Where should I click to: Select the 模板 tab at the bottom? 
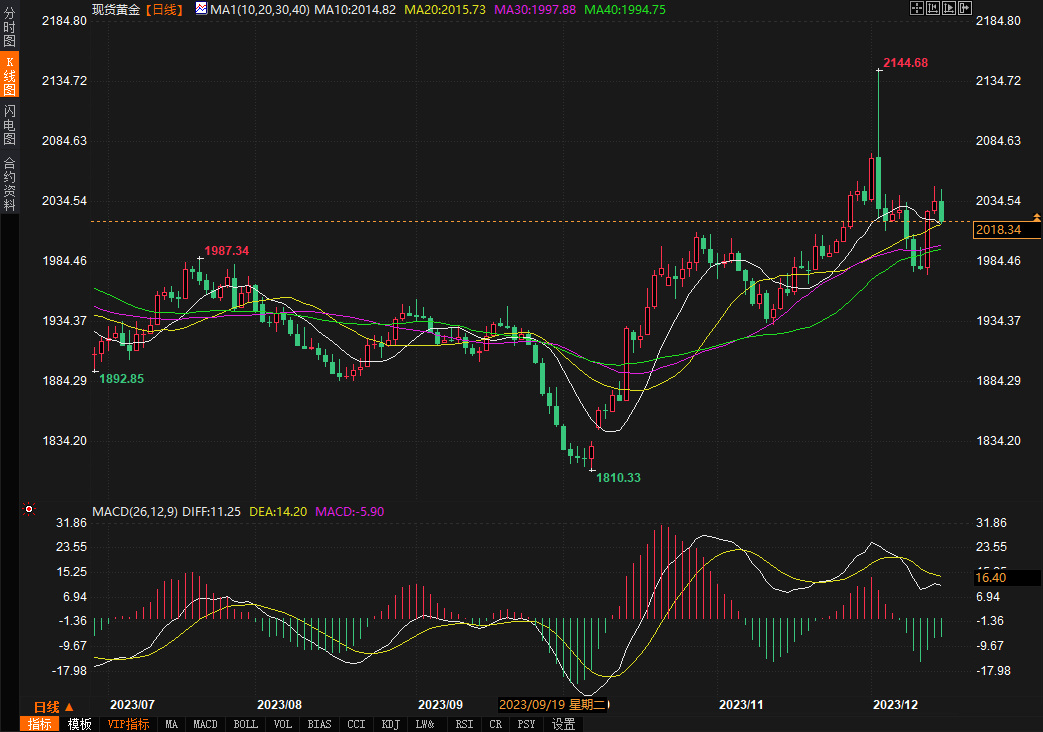pyautogui.click(x=80, y=724)
